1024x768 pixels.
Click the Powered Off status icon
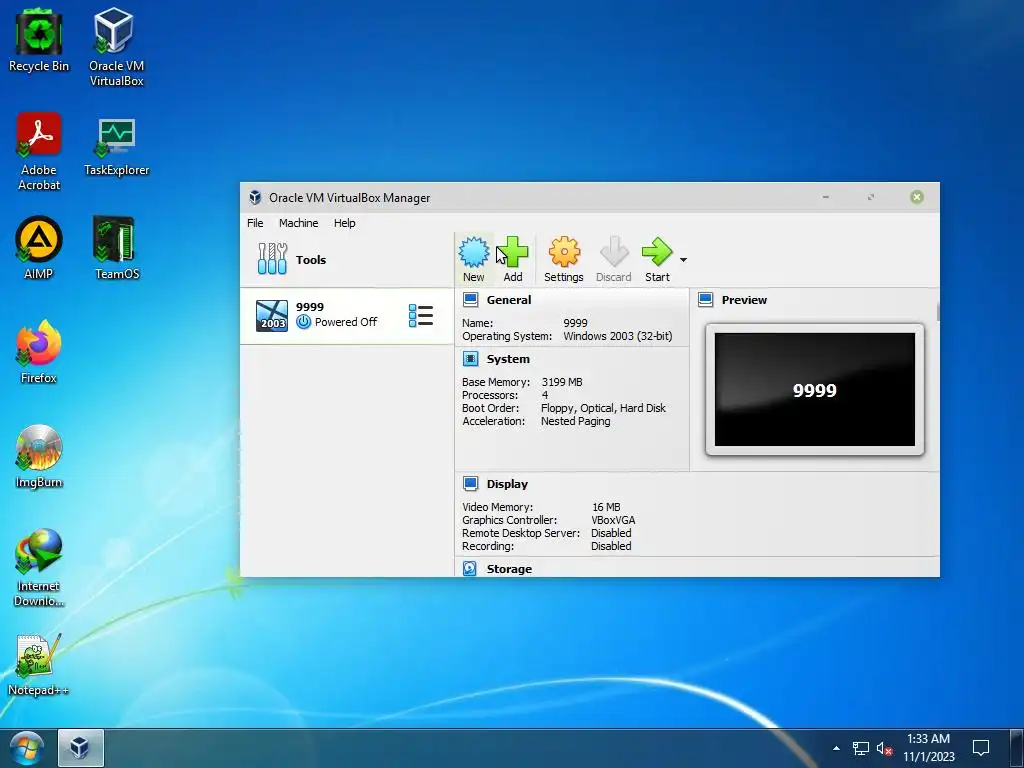pos(303,321)
